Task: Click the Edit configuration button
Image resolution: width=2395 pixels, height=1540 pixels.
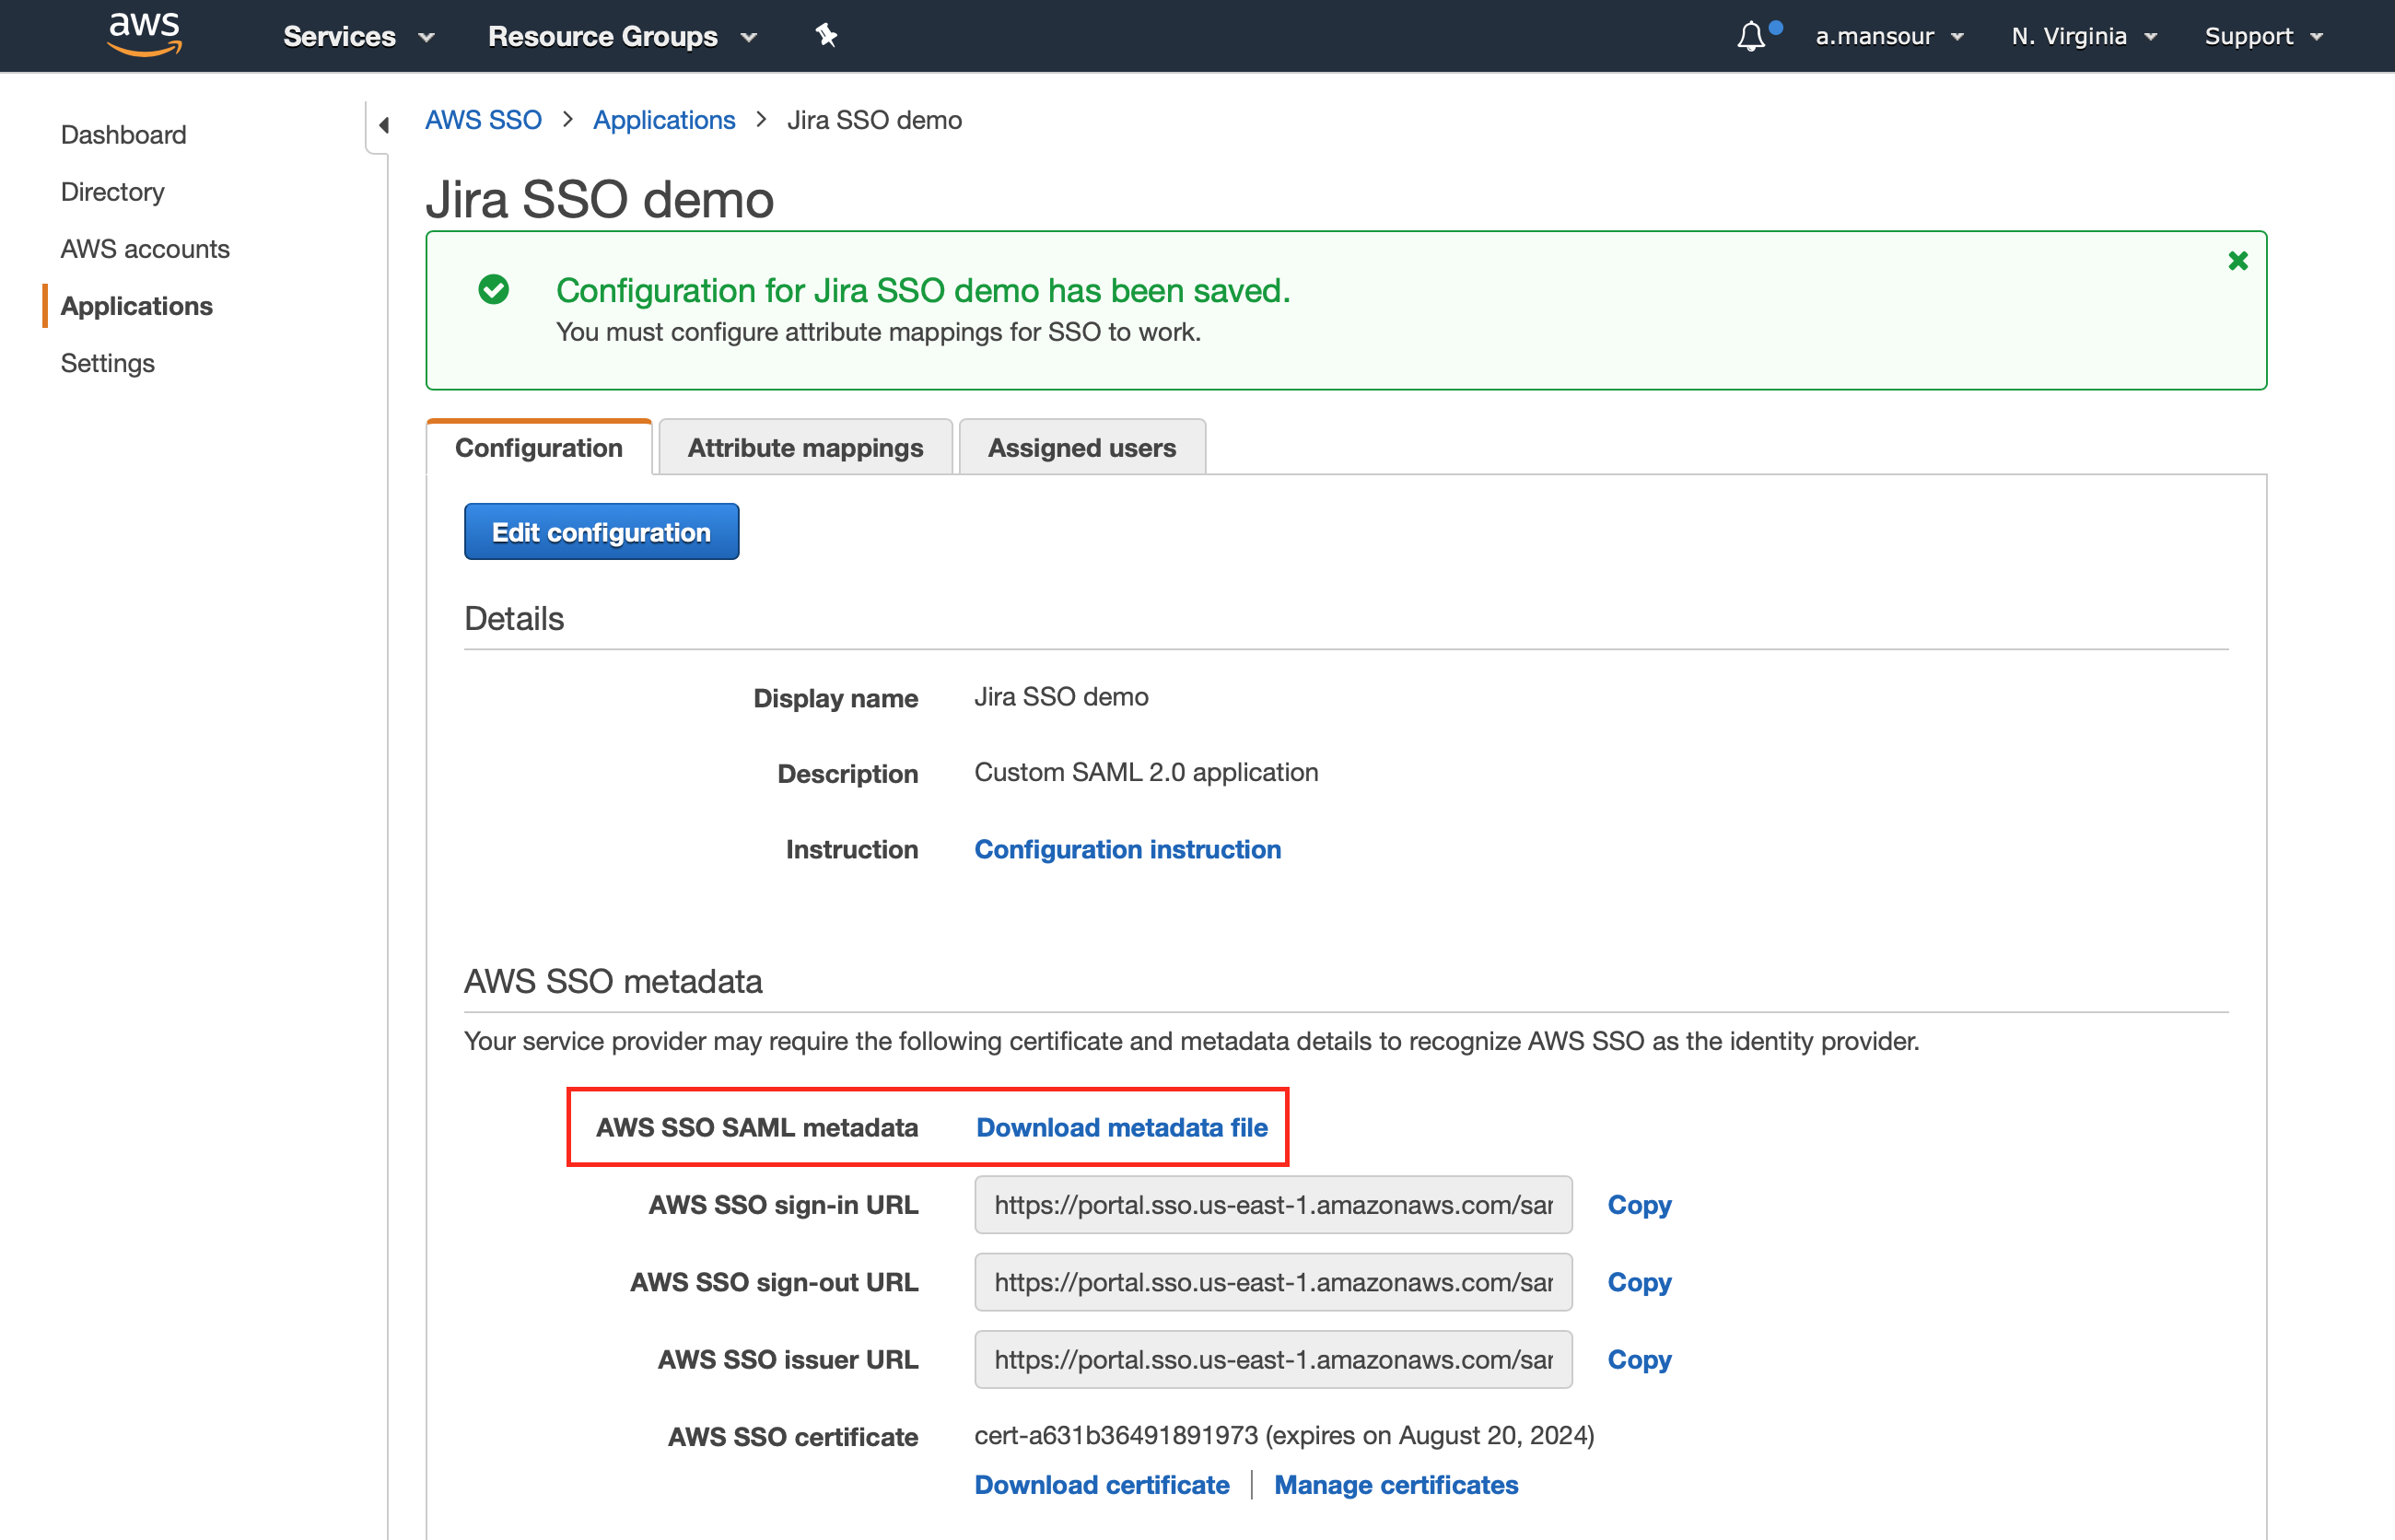Action: (601, 531)
